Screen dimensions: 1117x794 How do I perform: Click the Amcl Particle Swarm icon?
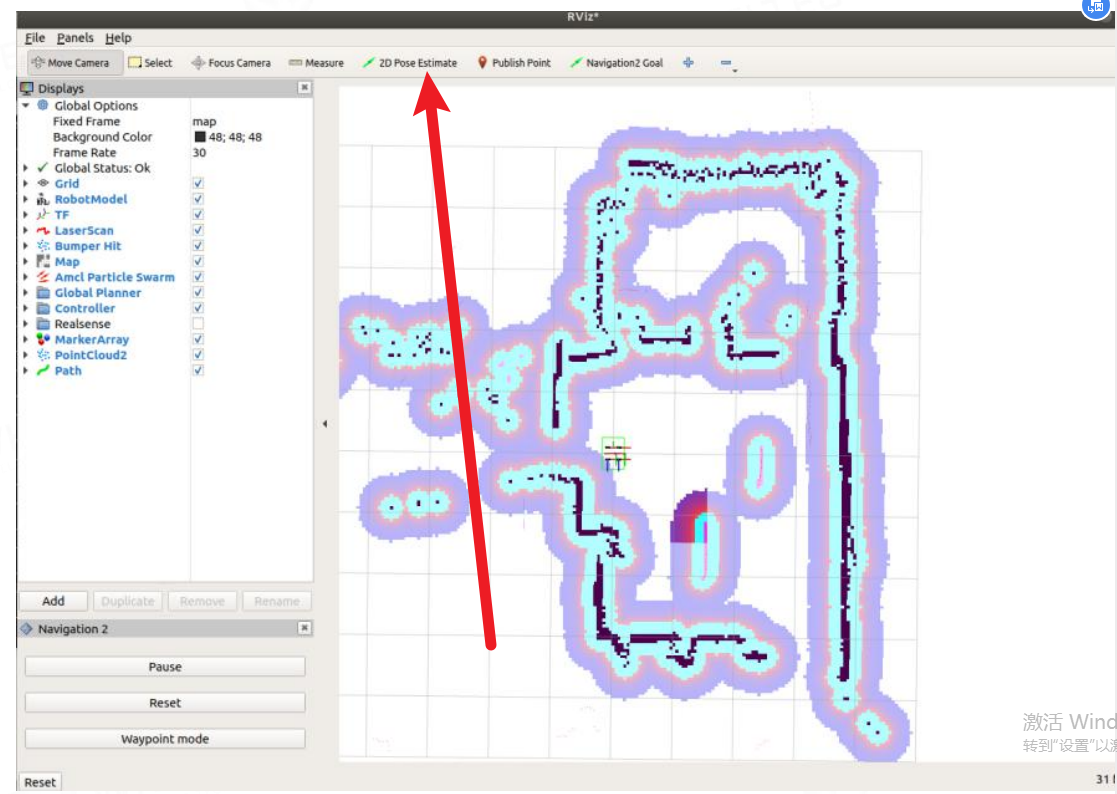[x=43, y=277]
